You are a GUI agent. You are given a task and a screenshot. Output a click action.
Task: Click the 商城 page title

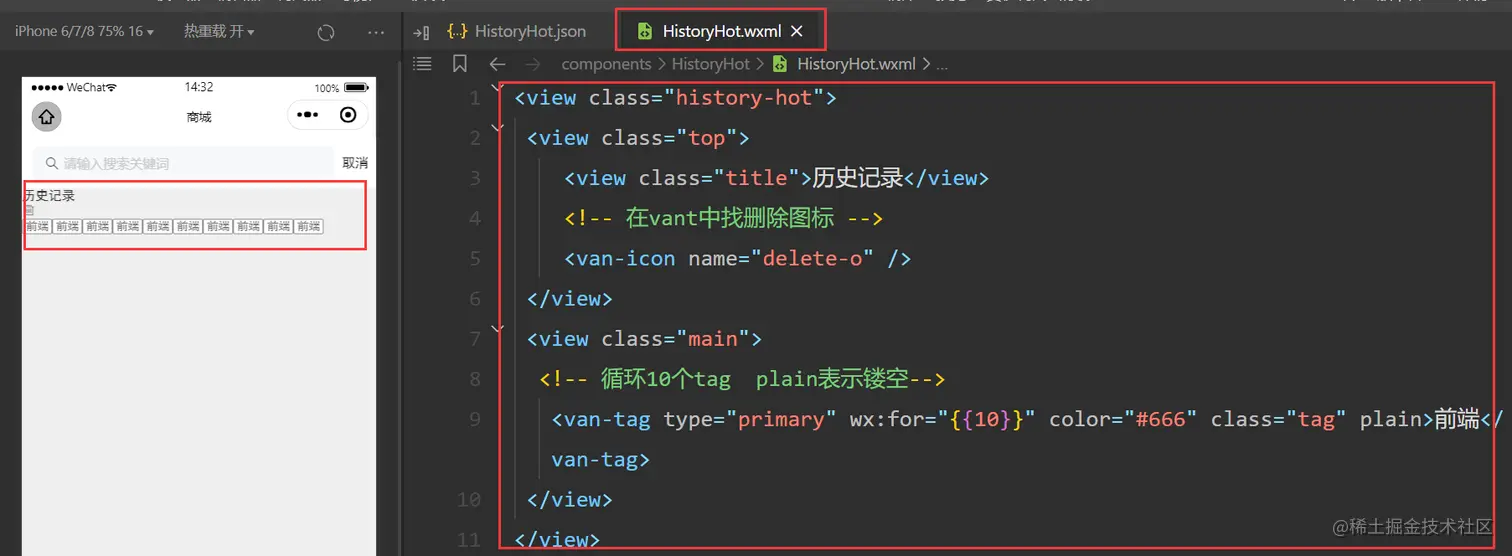[x=199, y=117]
